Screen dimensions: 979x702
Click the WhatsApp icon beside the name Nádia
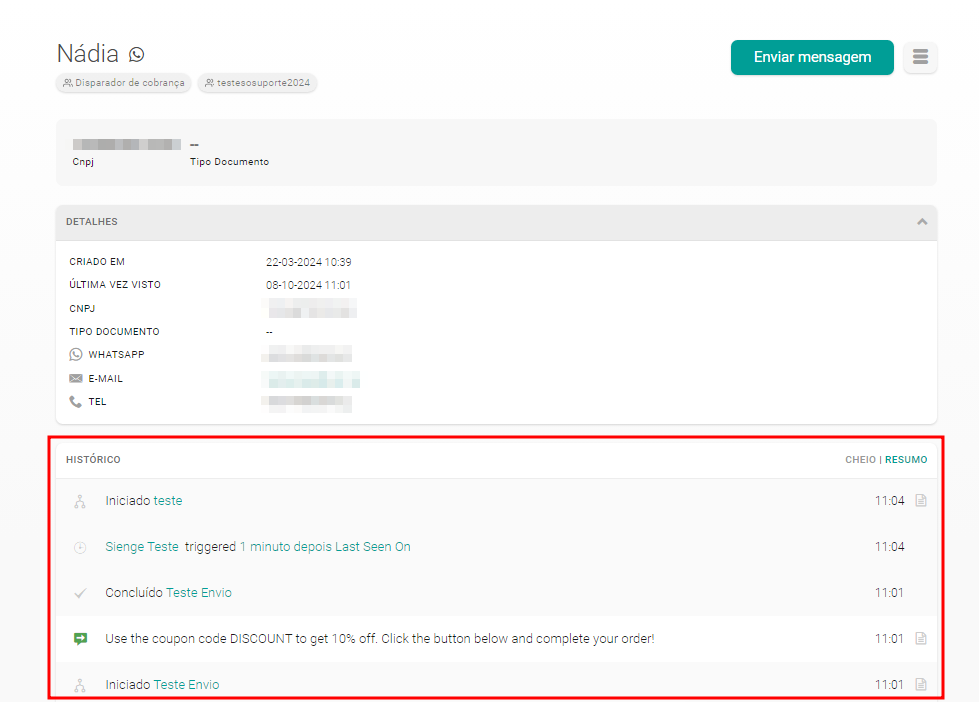click(x=137, y=54)
